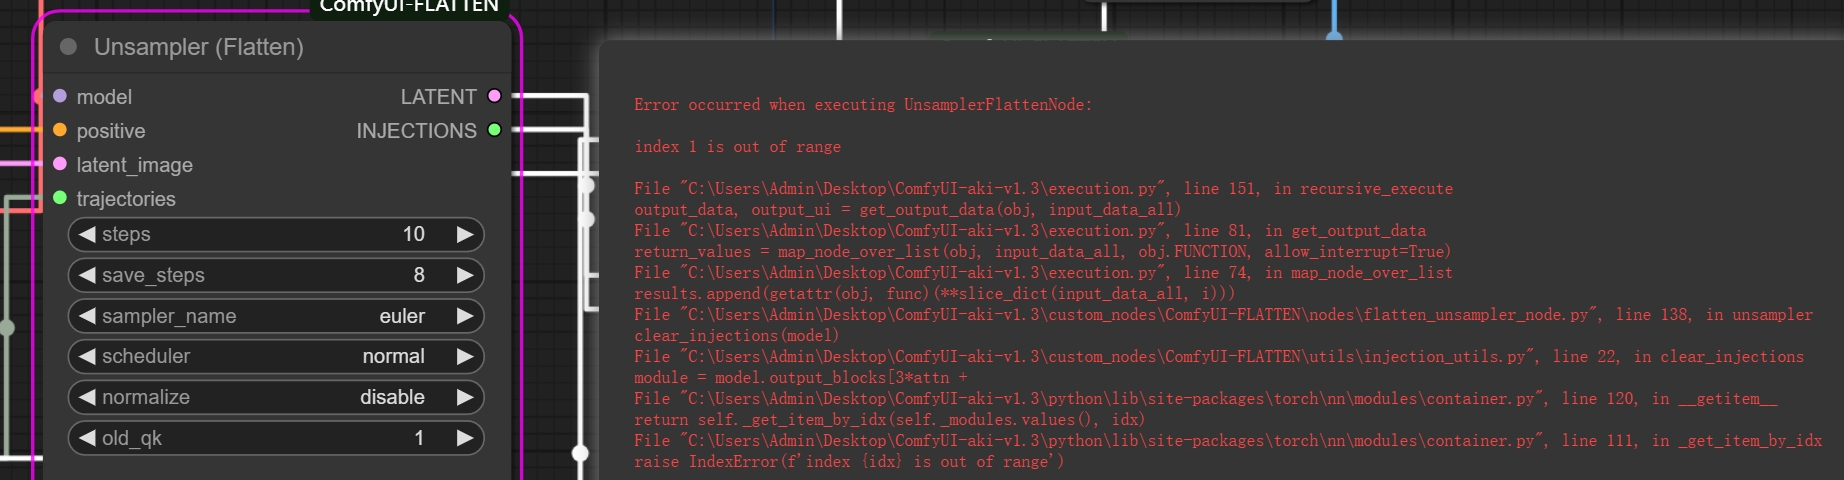The height and width of the screenshot is (480, 1844).
Task: Click the positive input socket
Action: (x=60, y=130)
